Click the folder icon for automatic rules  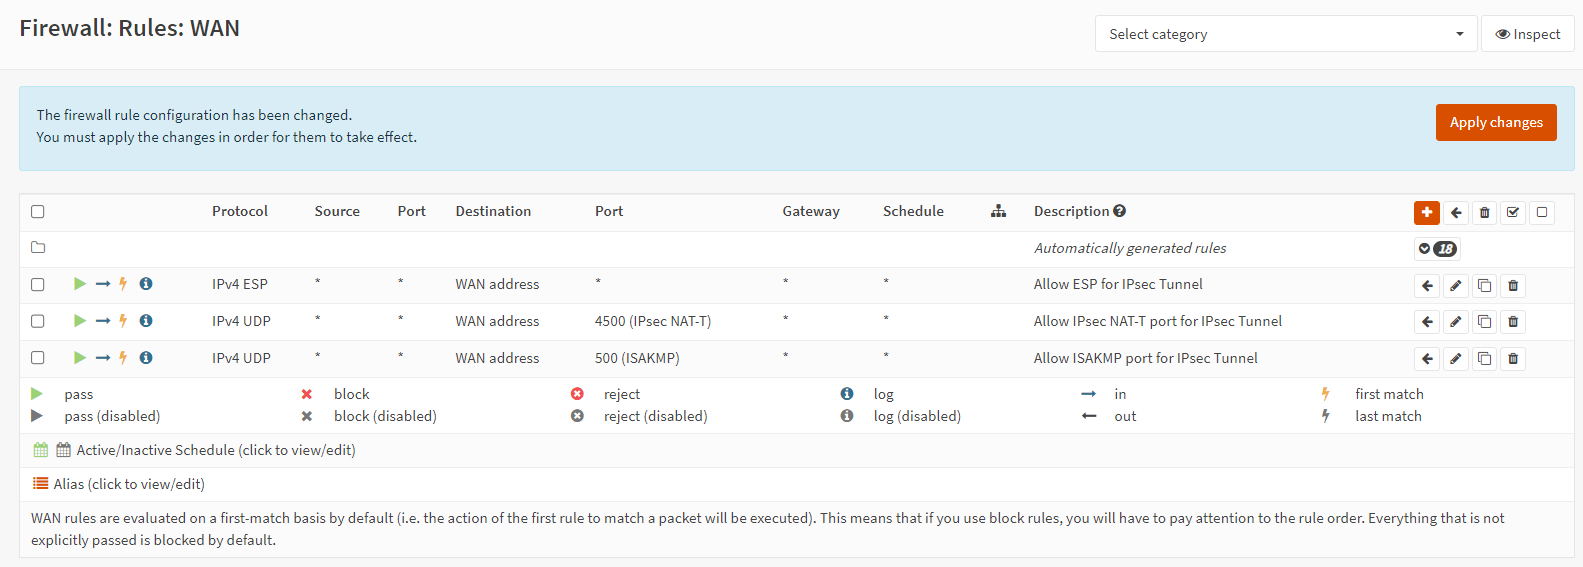38,248
